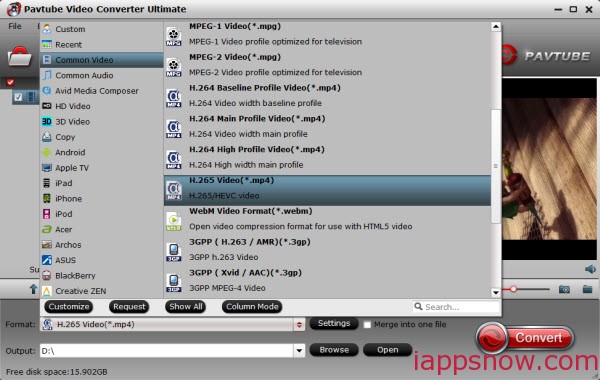The image size is (600, 380).
Task: Select the Android category icon
Action: click(x=47, y=152)
